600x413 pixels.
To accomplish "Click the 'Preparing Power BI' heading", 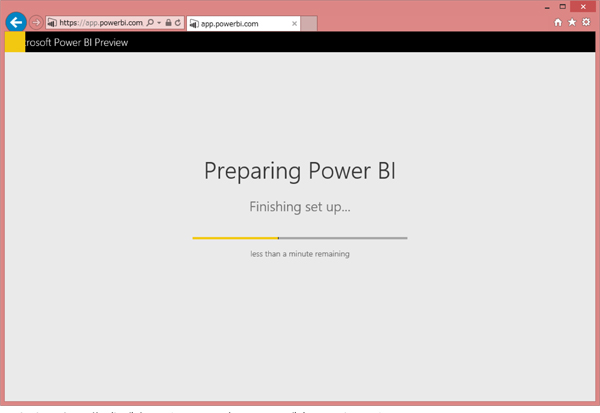I will (300, 171).
